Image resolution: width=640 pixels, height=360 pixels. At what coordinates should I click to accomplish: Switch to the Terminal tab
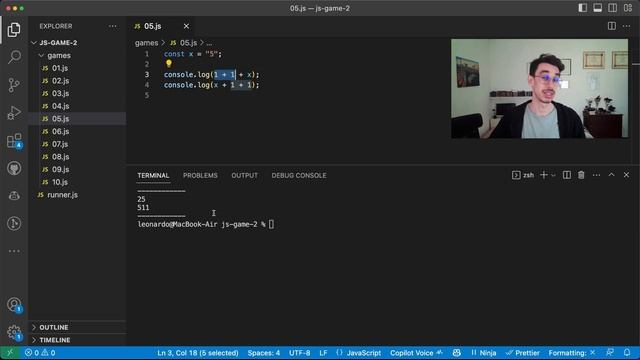153,176
